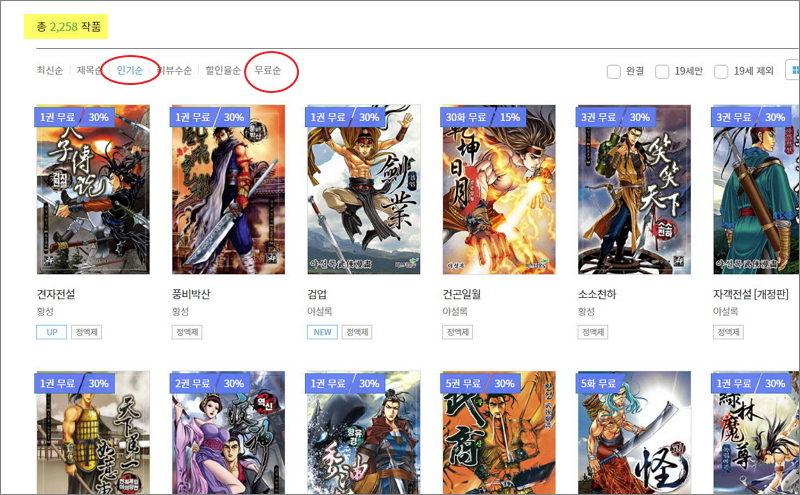Click the 풍비박산 title link
The image size is (800, 495).
(191, 294)
